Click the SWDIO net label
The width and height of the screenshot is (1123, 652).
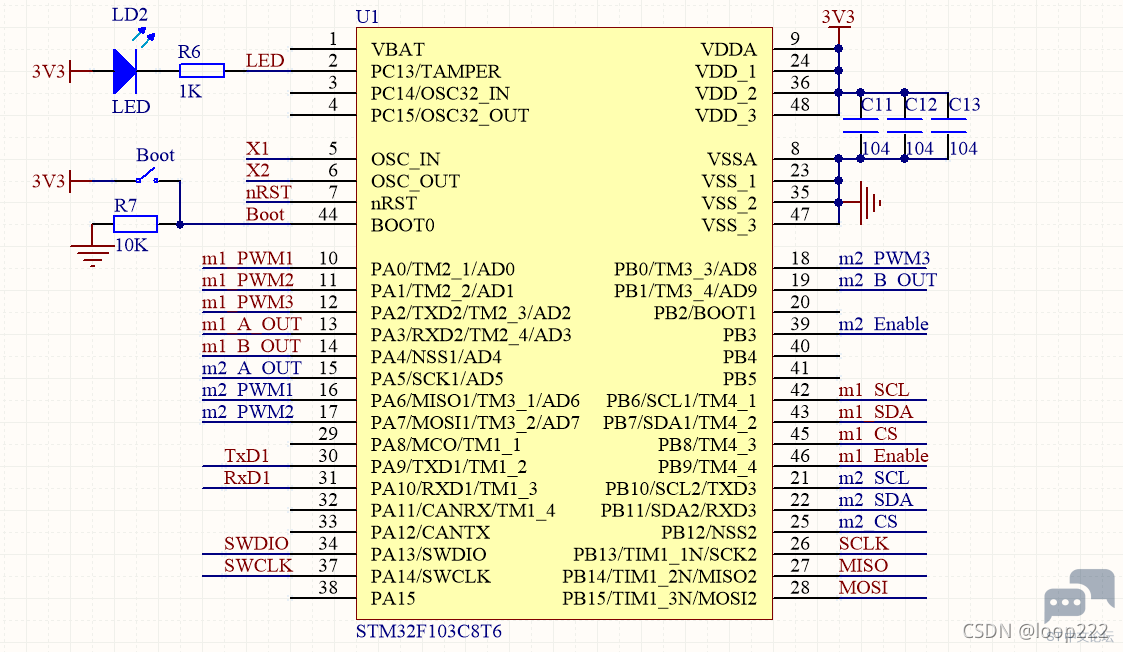(256, 543)
